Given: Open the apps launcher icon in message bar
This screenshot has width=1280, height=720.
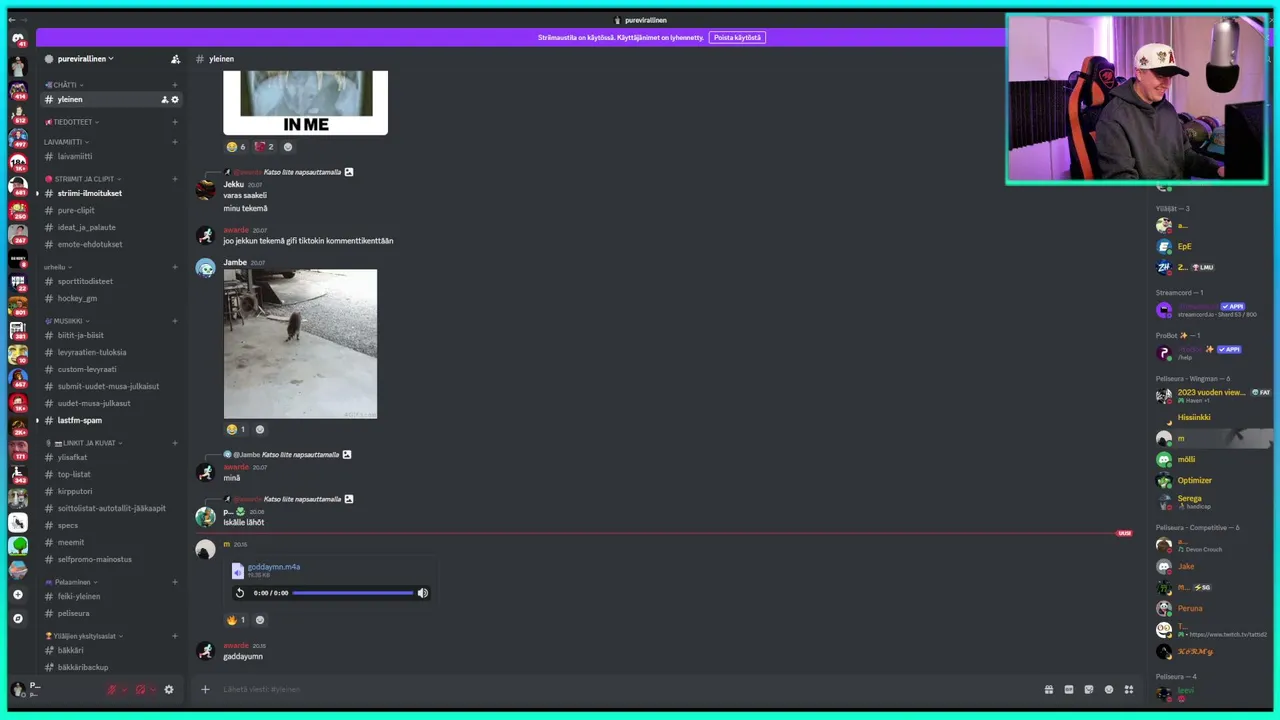Looking at the screenshot, I should click(x=1129, y=689).
